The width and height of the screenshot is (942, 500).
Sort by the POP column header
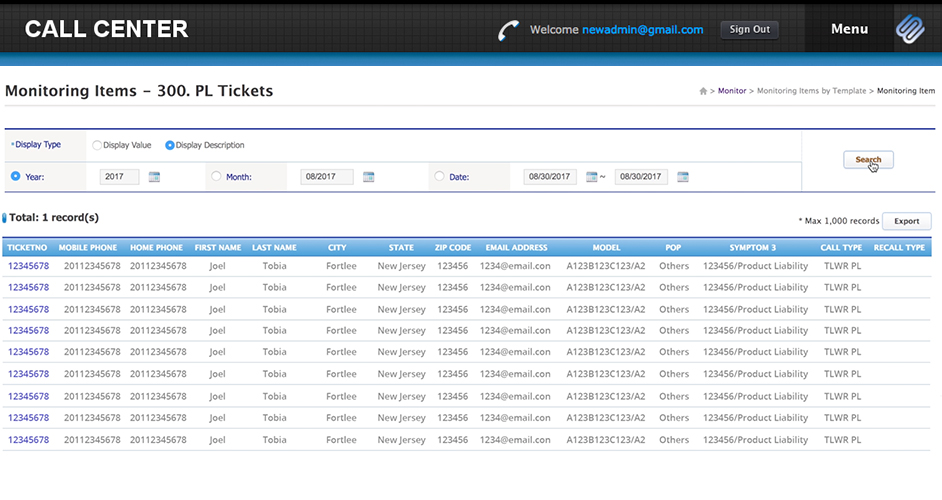(x=673, y=248)
